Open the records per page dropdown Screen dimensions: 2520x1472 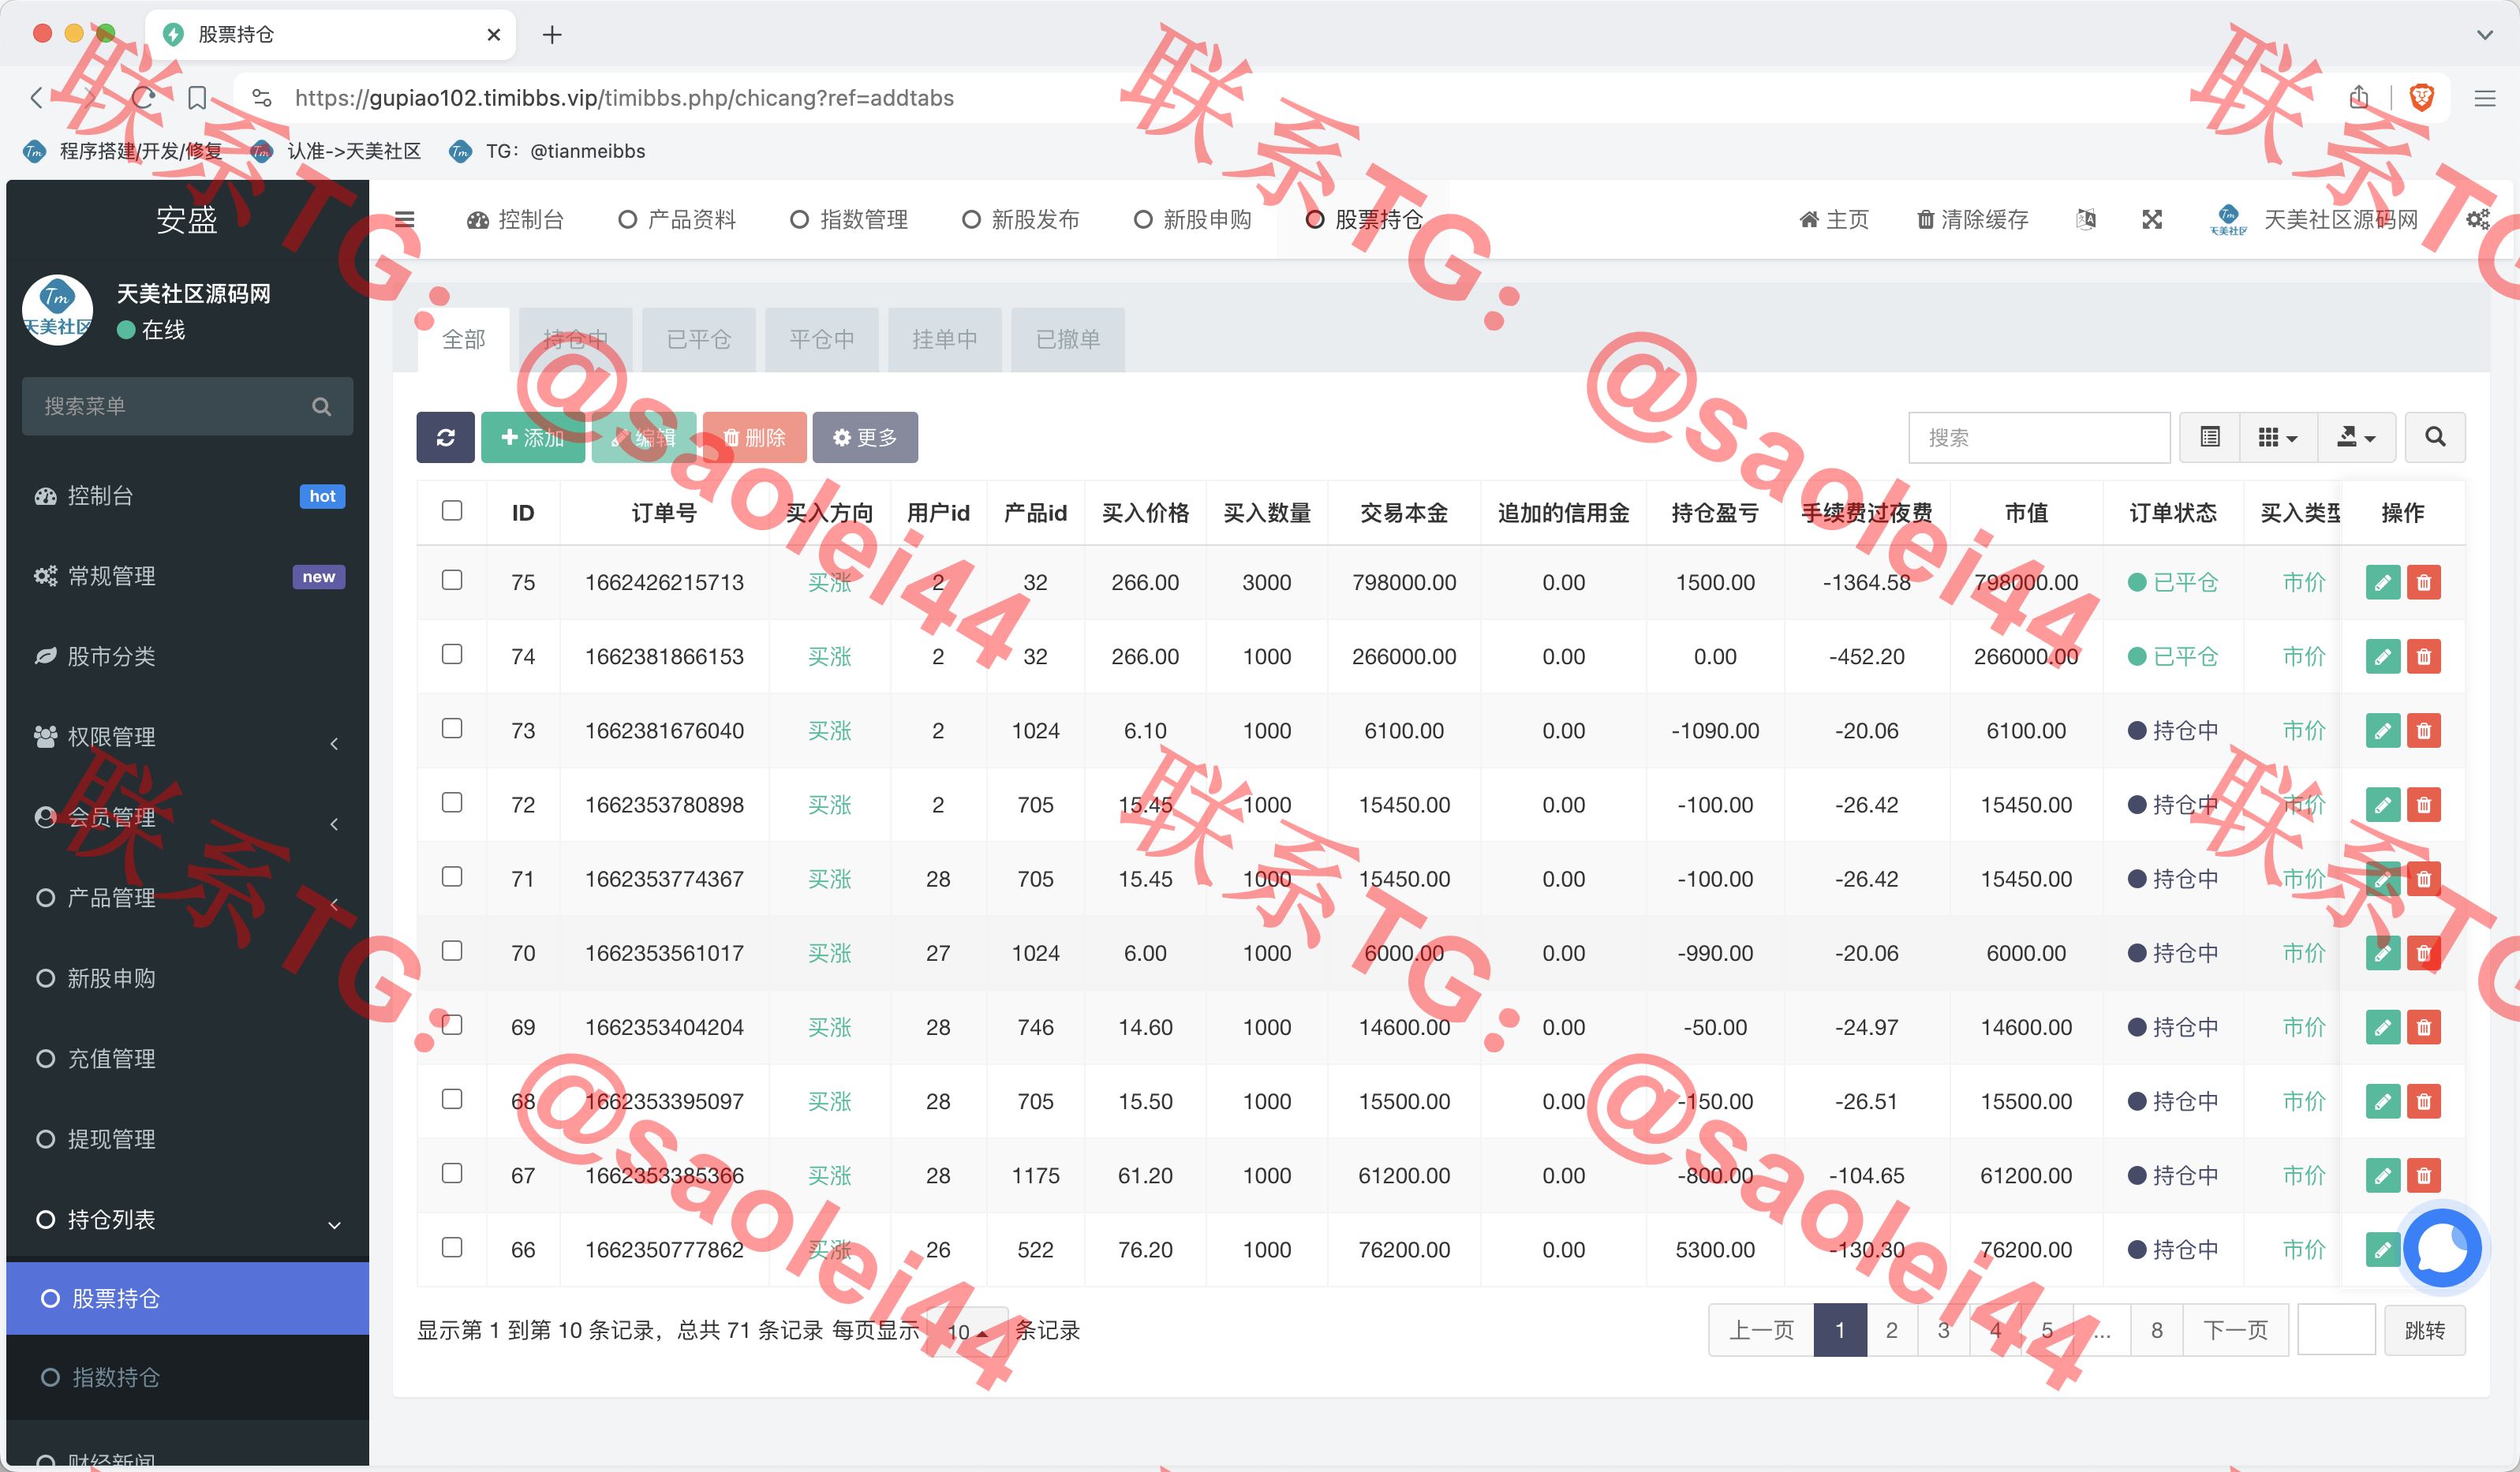point(967,1331)
